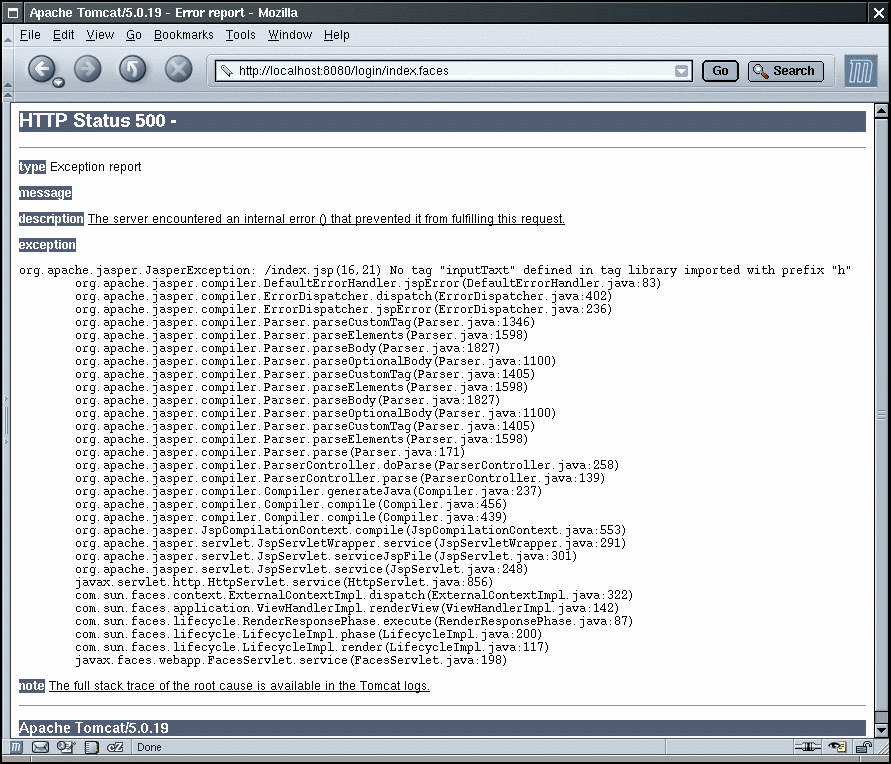Click the Stop loading button
This screenshot has height=764, width=891.
pos(178,70)
